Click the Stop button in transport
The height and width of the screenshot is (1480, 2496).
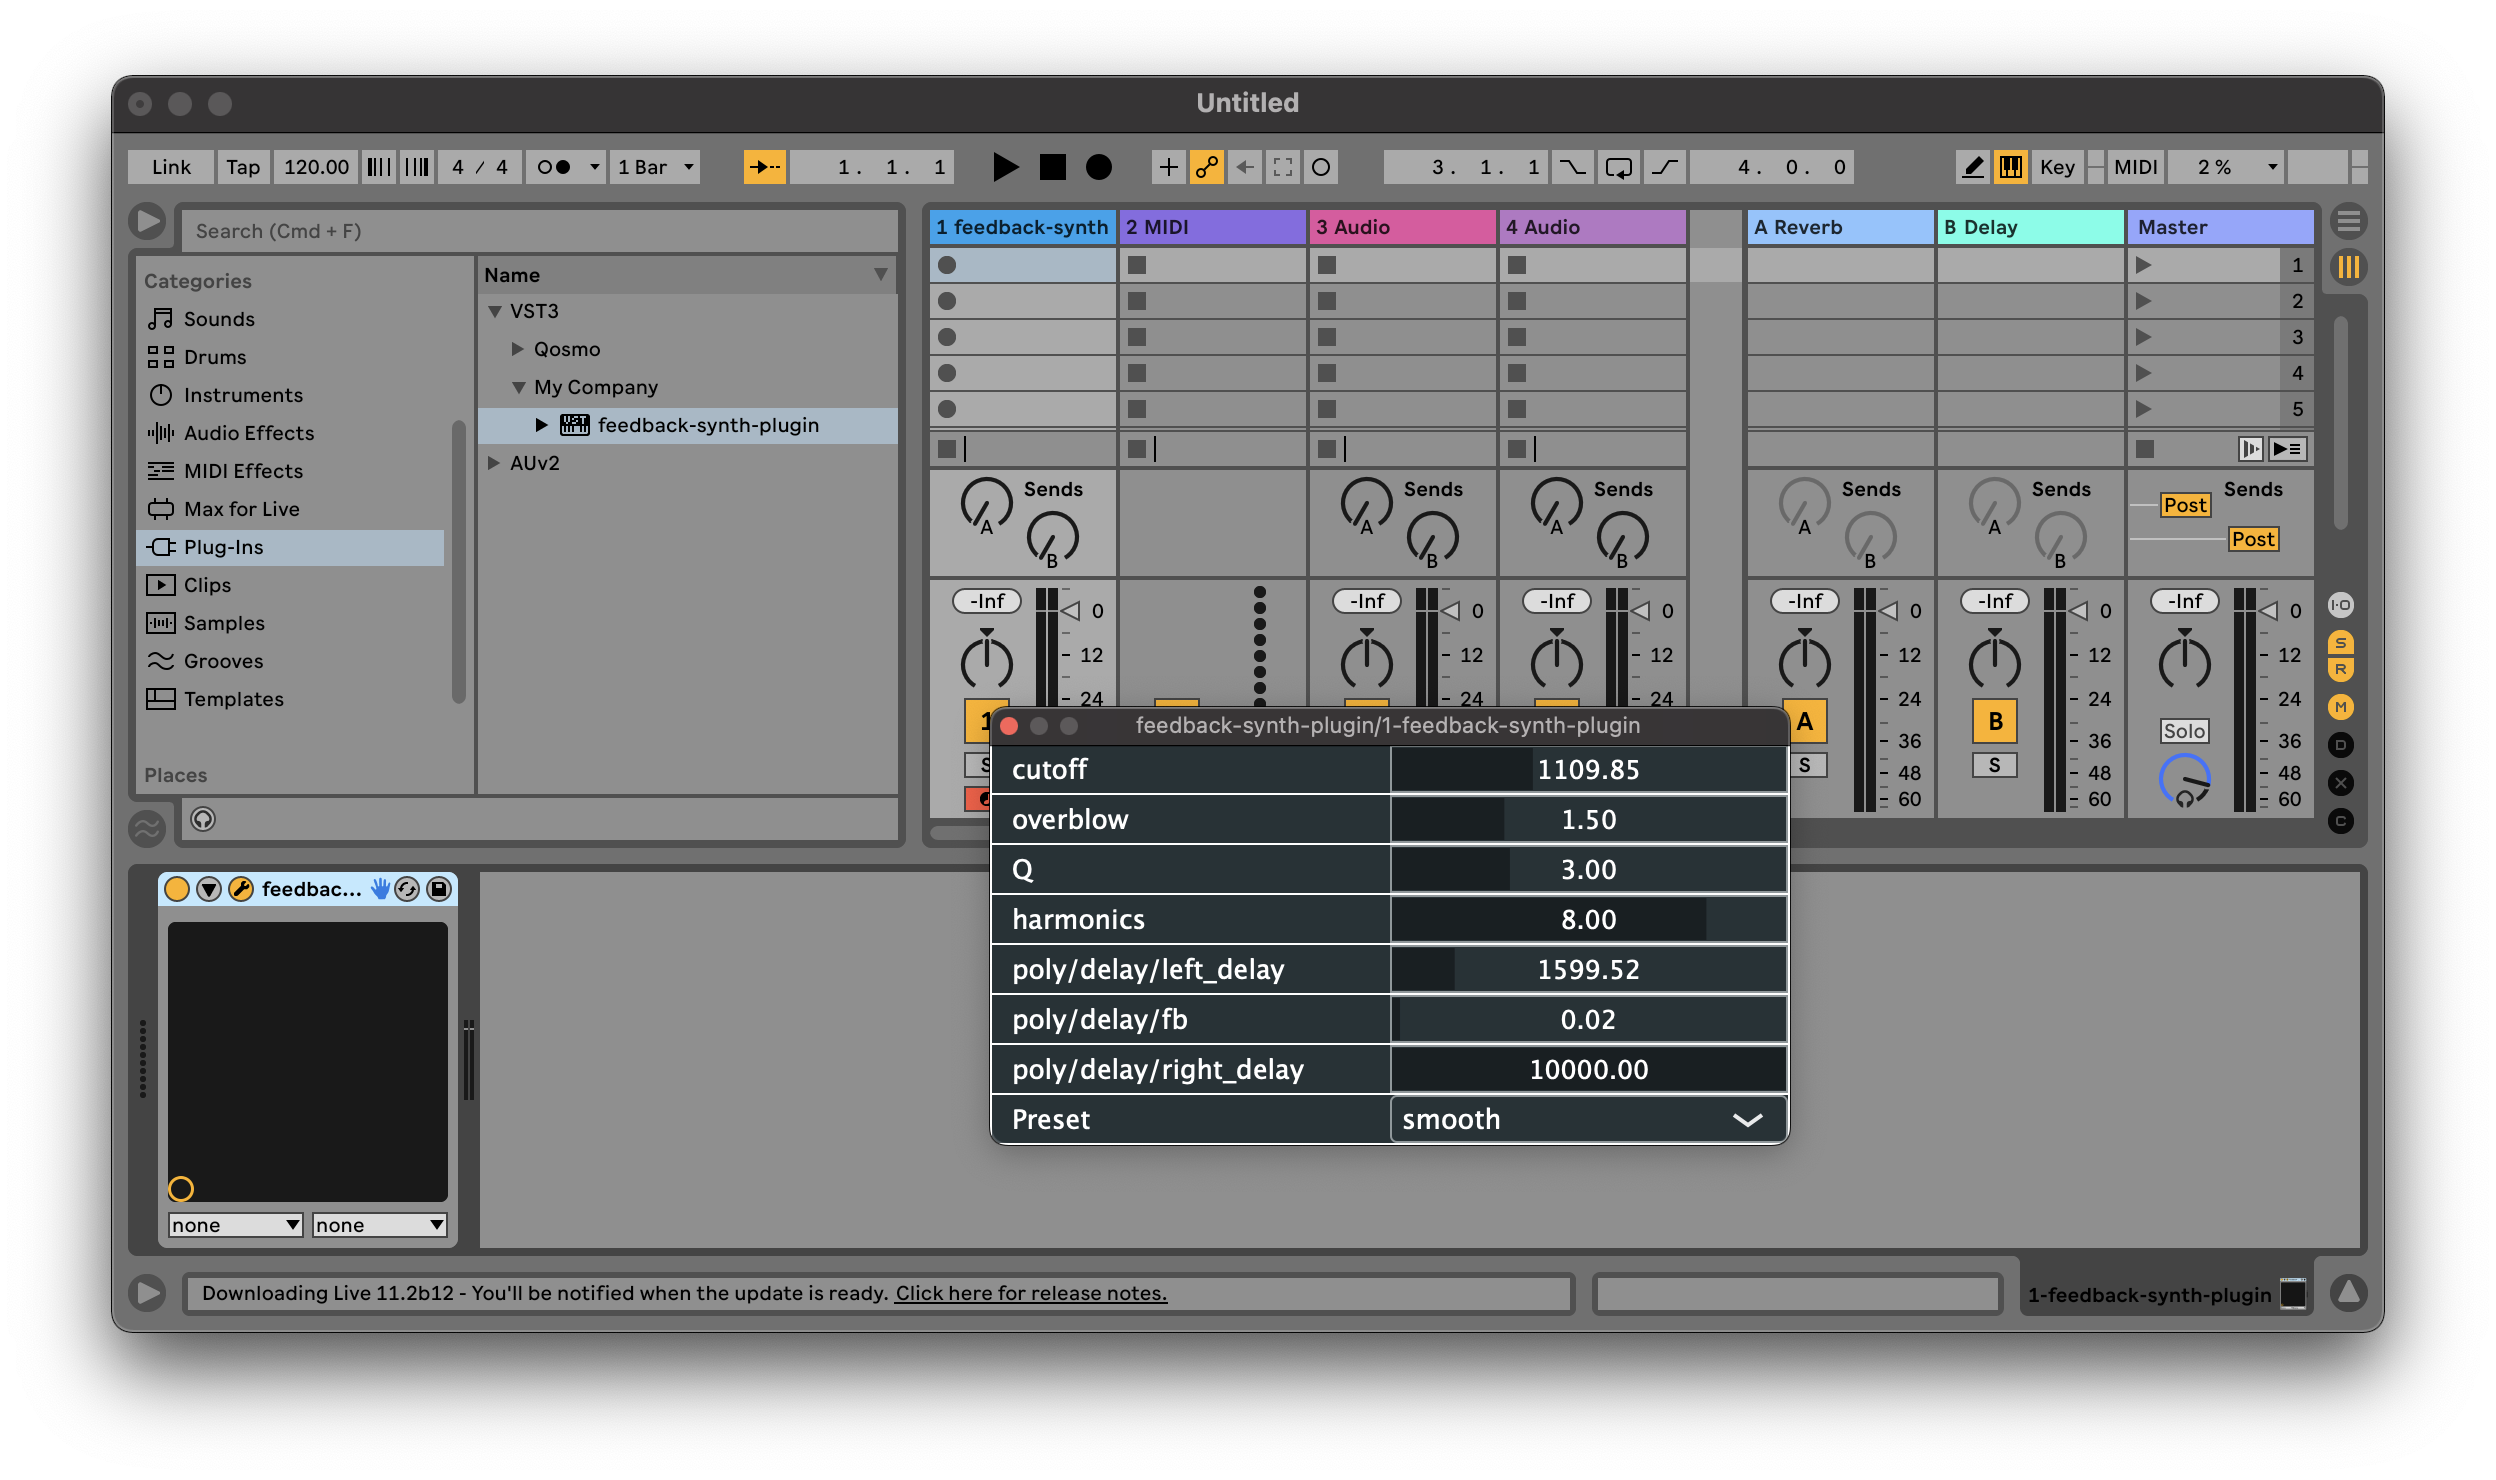[1050, 166]
